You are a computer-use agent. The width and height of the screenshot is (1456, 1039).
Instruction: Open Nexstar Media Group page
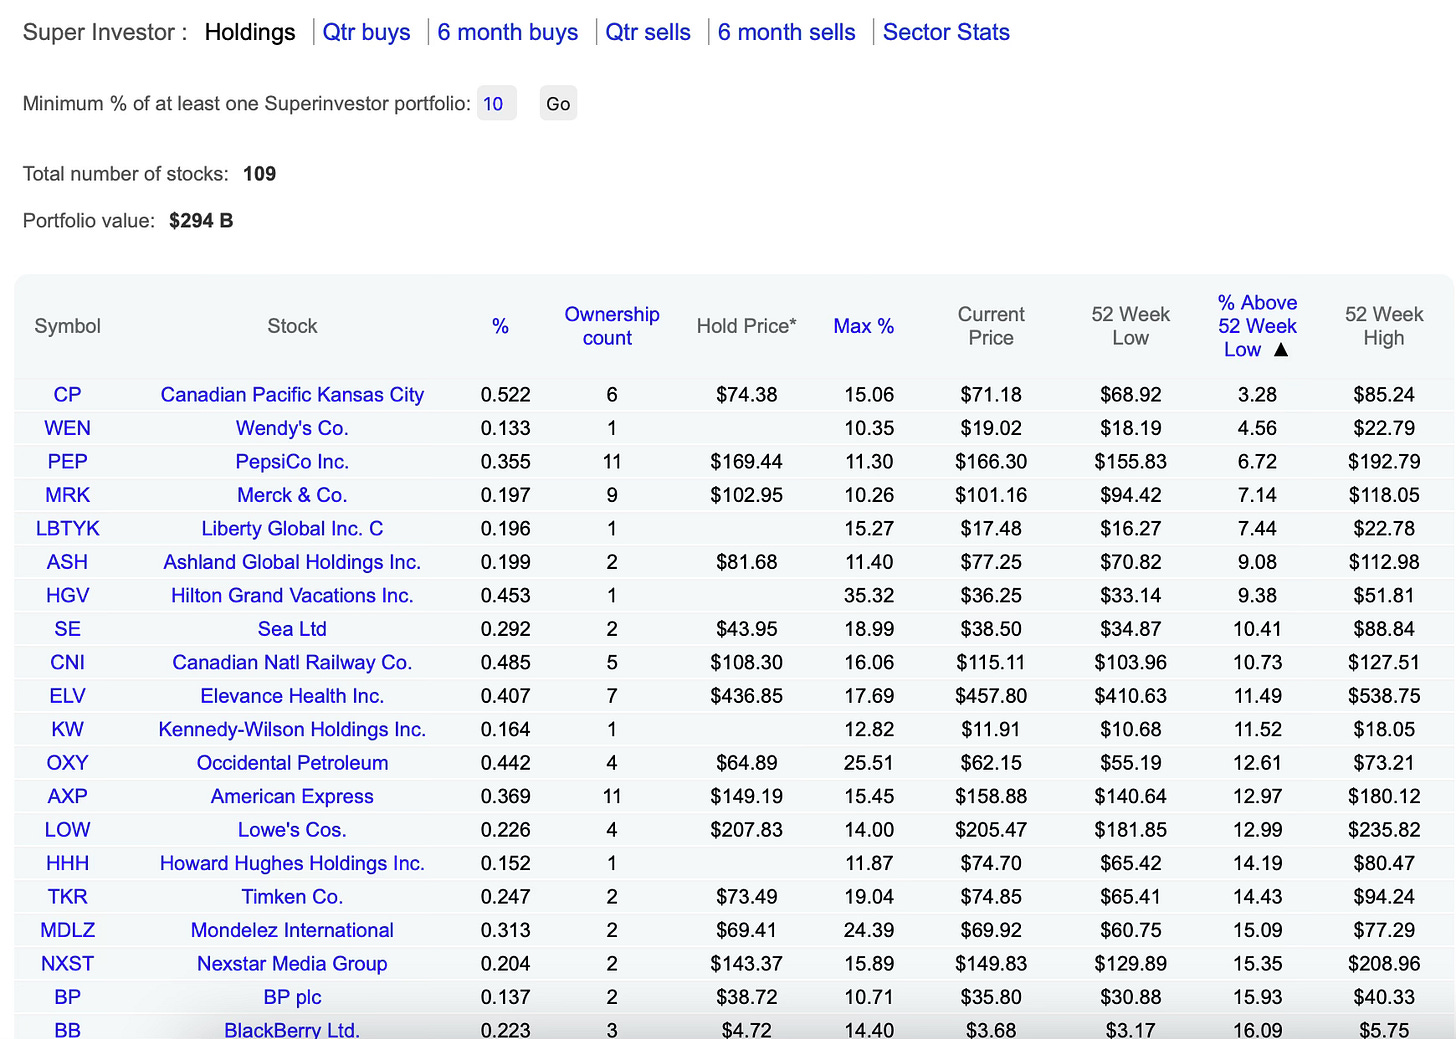coord(292,964)
